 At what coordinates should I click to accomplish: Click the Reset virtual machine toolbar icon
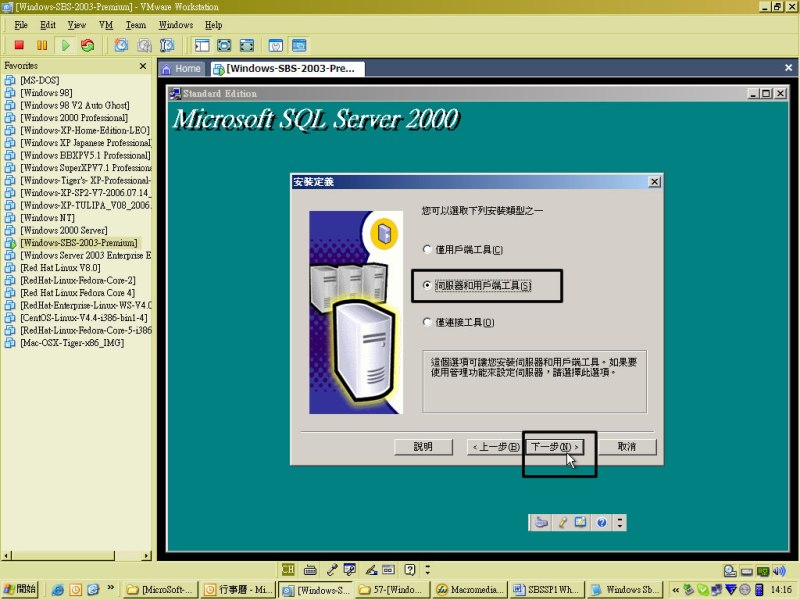point(88,45)
